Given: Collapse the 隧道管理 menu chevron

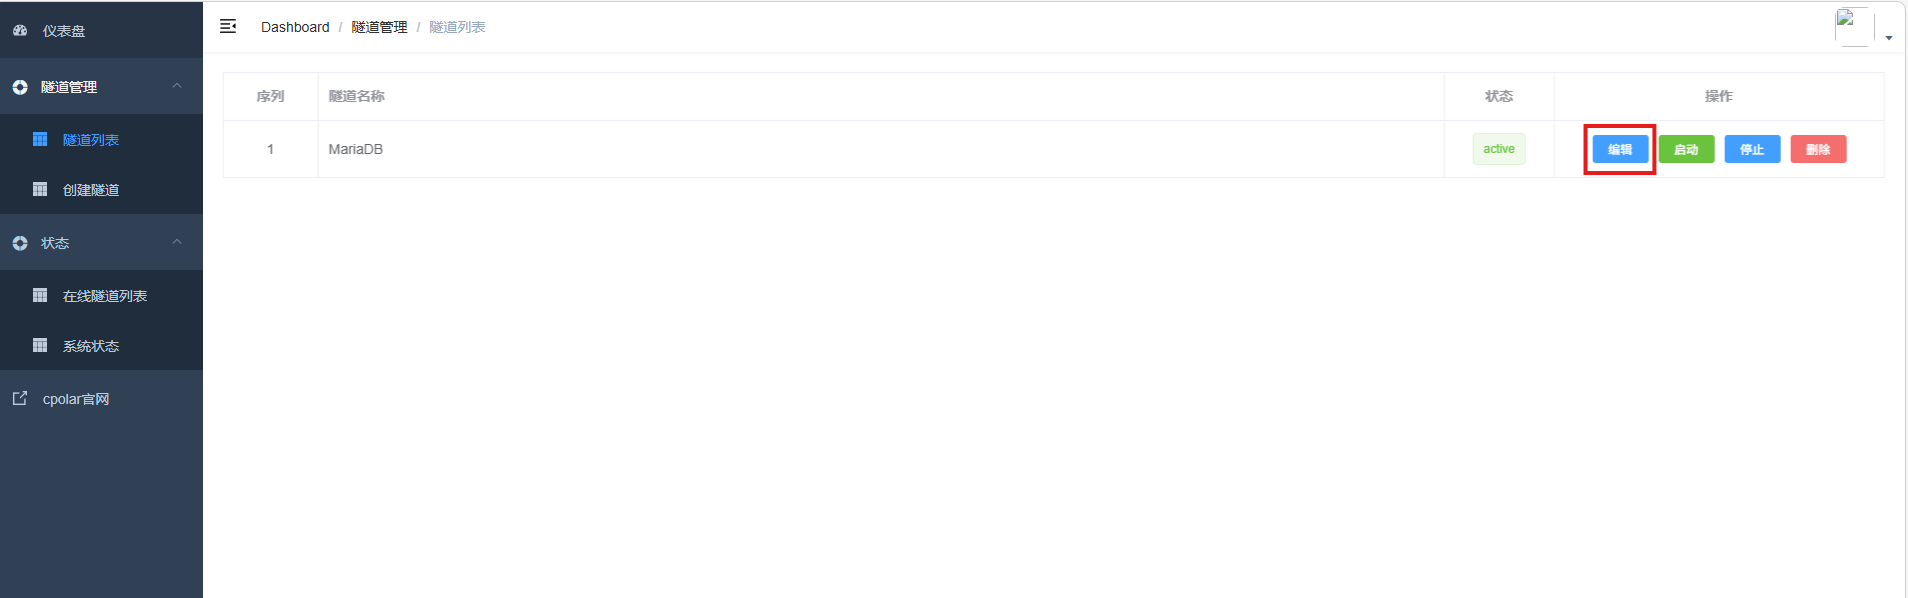Looking at the screenshot, I should (x=177, y=86).
